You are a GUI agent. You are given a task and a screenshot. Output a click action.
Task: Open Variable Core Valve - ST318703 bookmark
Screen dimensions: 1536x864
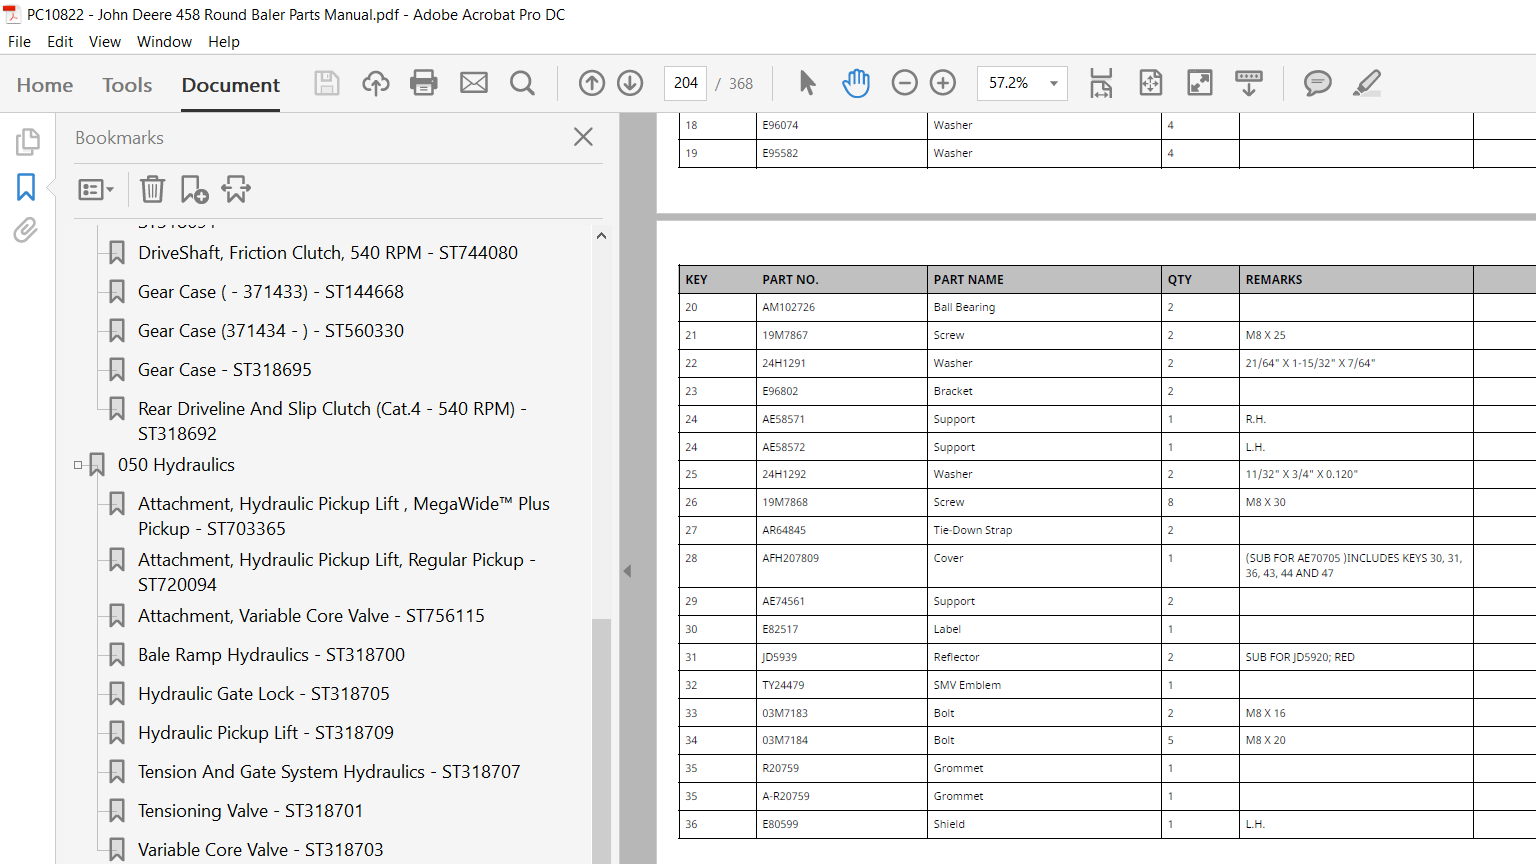pos(260,850)
